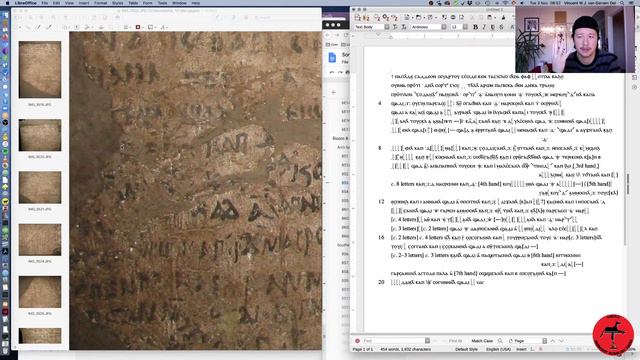Select the Draw tool in Preview markup toolbar
Screen dimensions: 640x360
click(x=49, y=27)
